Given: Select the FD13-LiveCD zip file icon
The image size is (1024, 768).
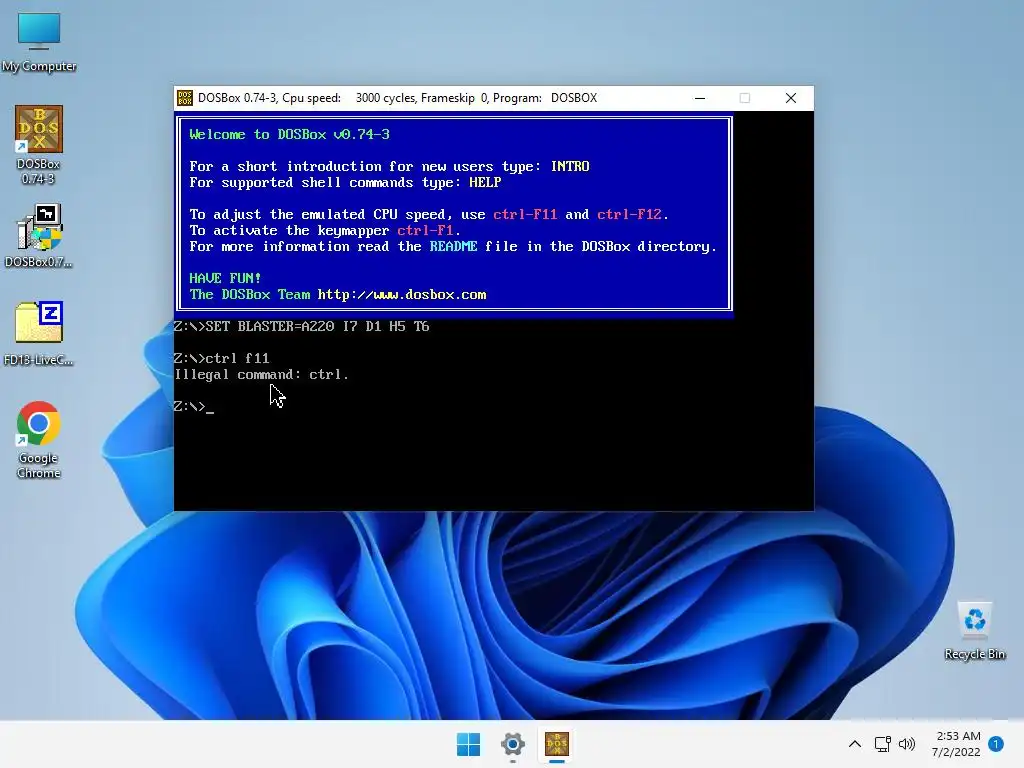Looking at the screenshot, I should (x=39, y=333).
